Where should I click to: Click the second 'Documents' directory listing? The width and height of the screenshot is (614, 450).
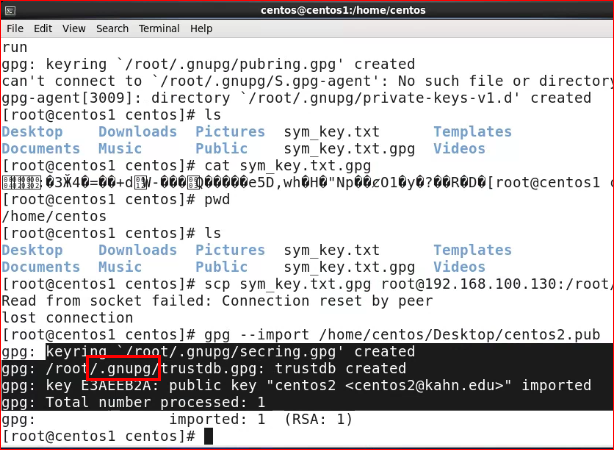[41, 267]
